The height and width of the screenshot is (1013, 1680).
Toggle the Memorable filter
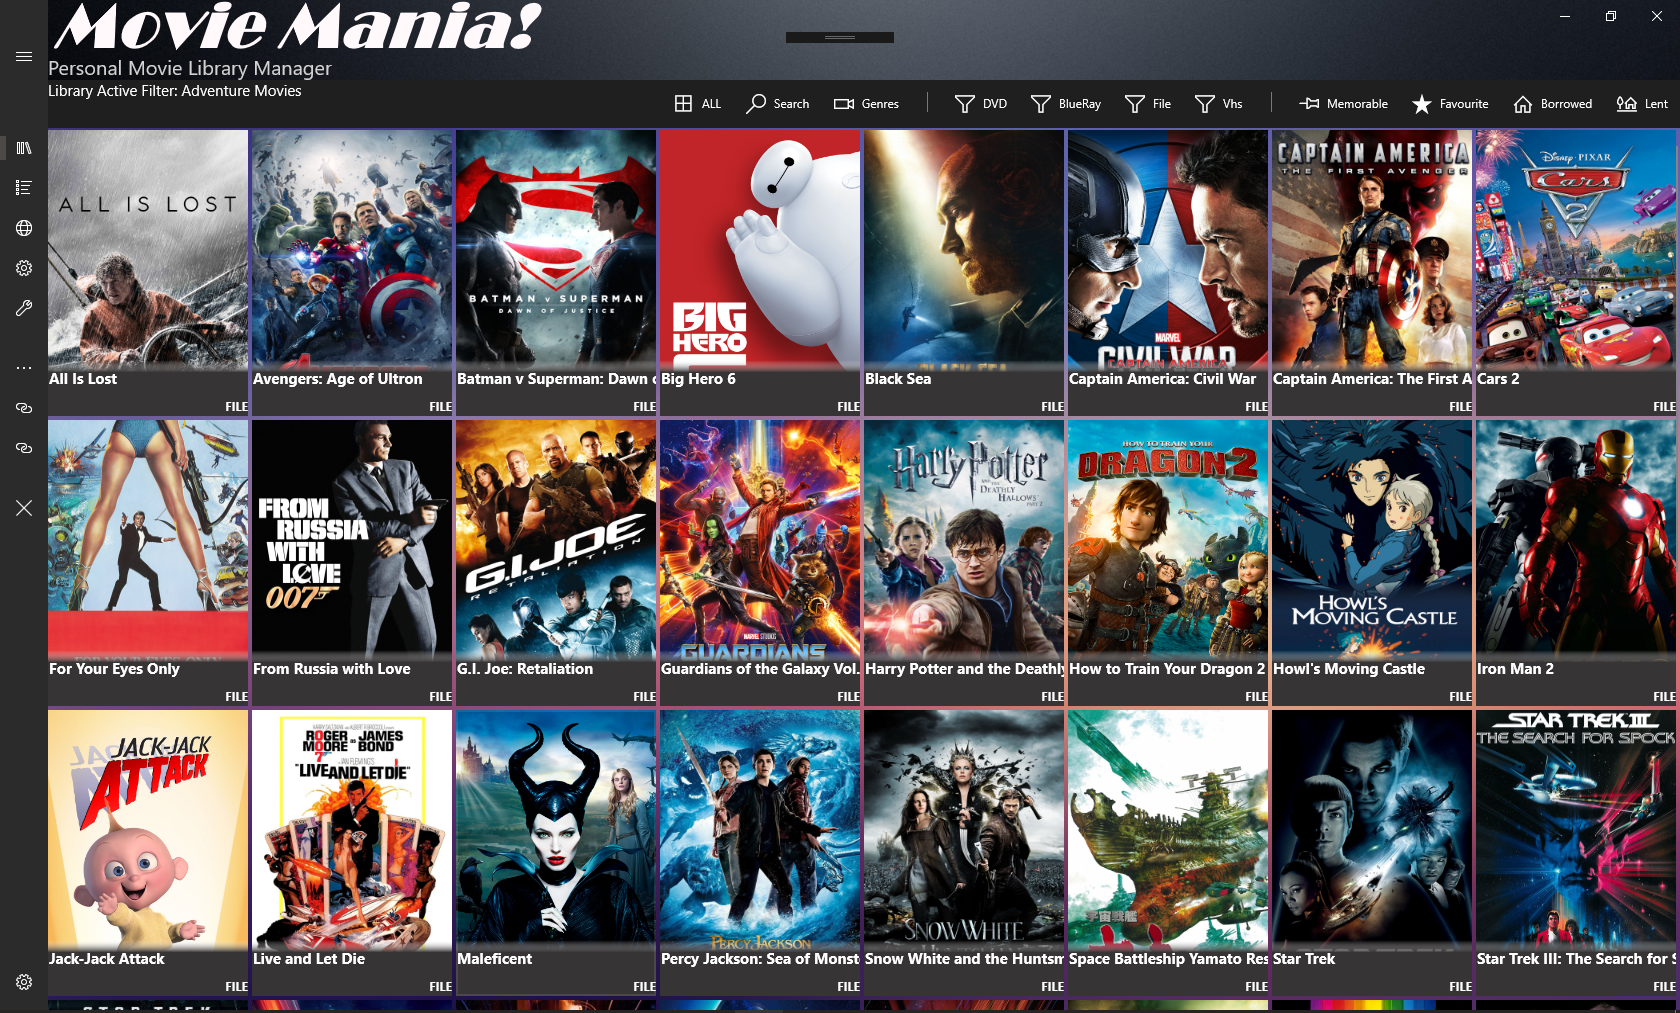(1343, 104)
